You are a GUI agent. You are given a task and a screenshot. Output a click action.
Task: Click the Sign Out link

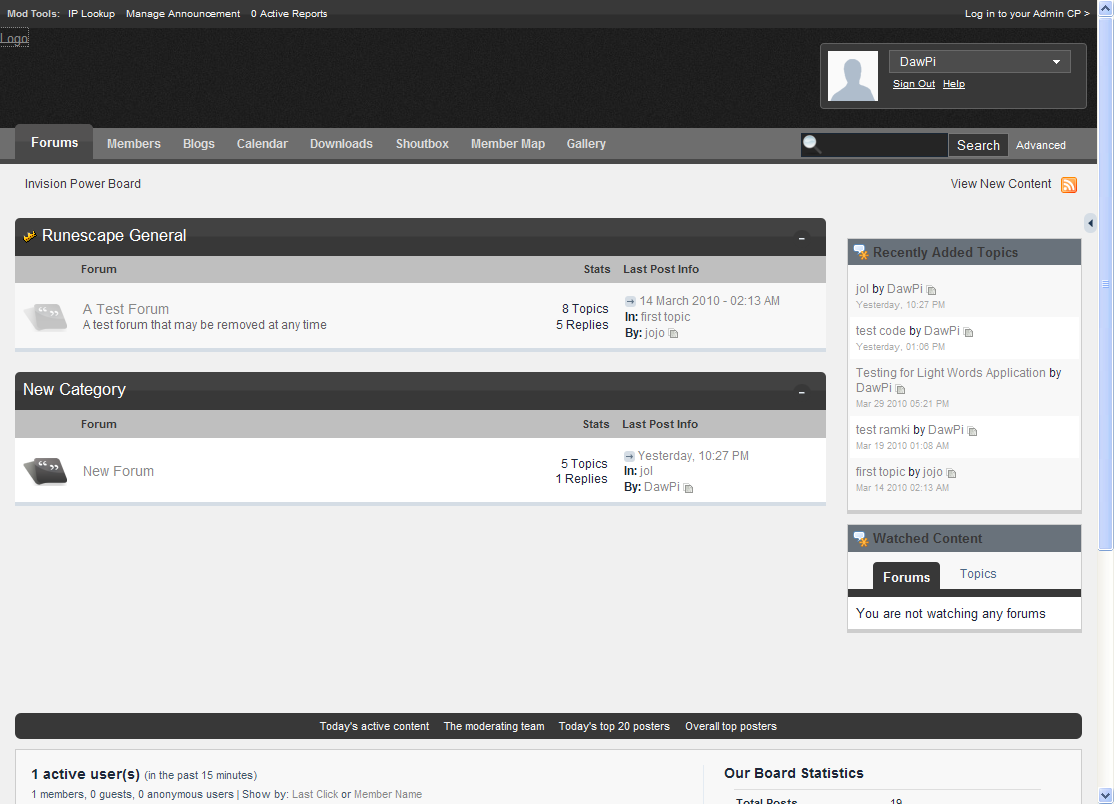point(913,84)
